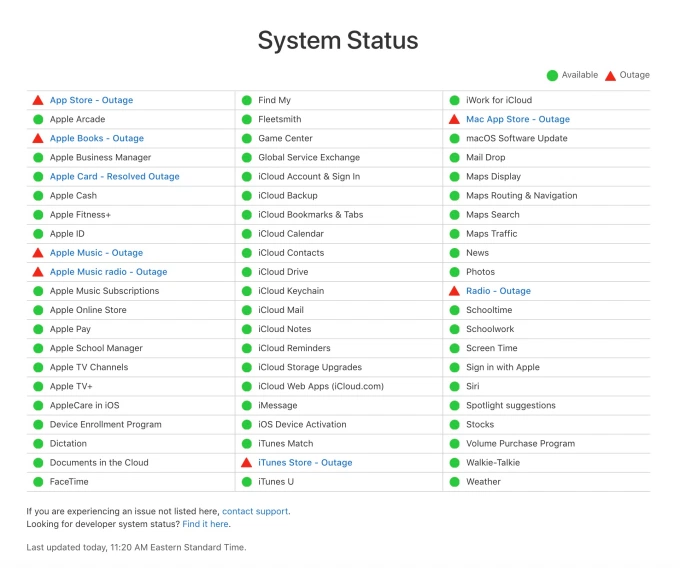The width and height of the screenshot is (680, 568).
Task: Click red outage triangle beside App Store
Action: coord(38,100)
